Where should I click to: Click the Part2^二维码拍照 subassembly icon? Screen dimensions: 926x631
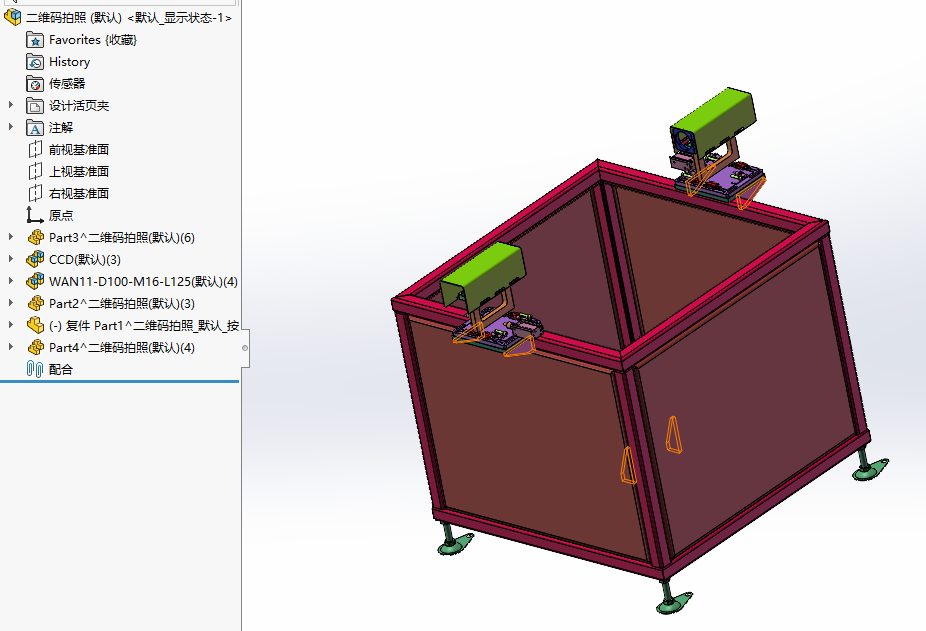point(35,303)
